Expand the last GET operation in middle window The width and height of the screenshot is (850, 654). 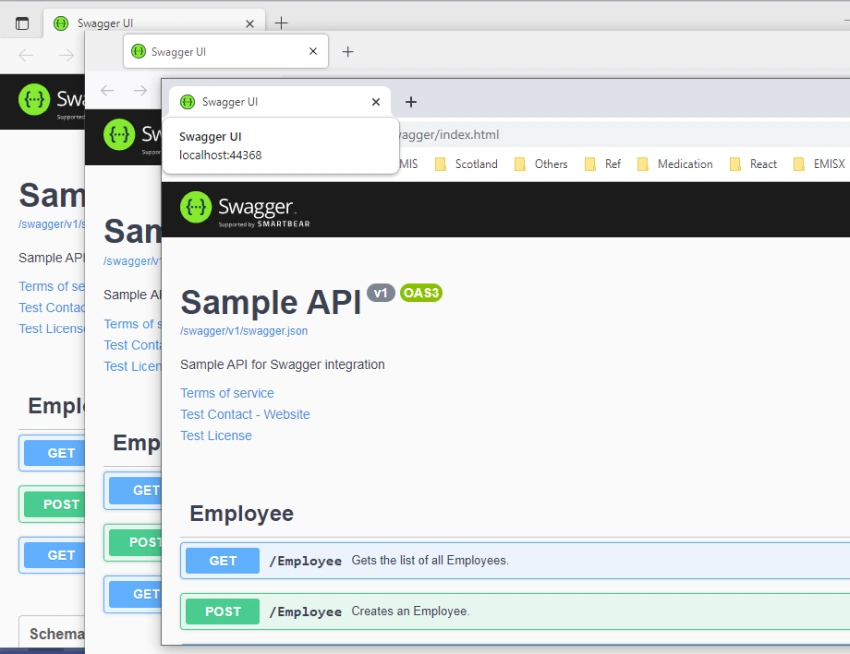[x=133, y=594]
